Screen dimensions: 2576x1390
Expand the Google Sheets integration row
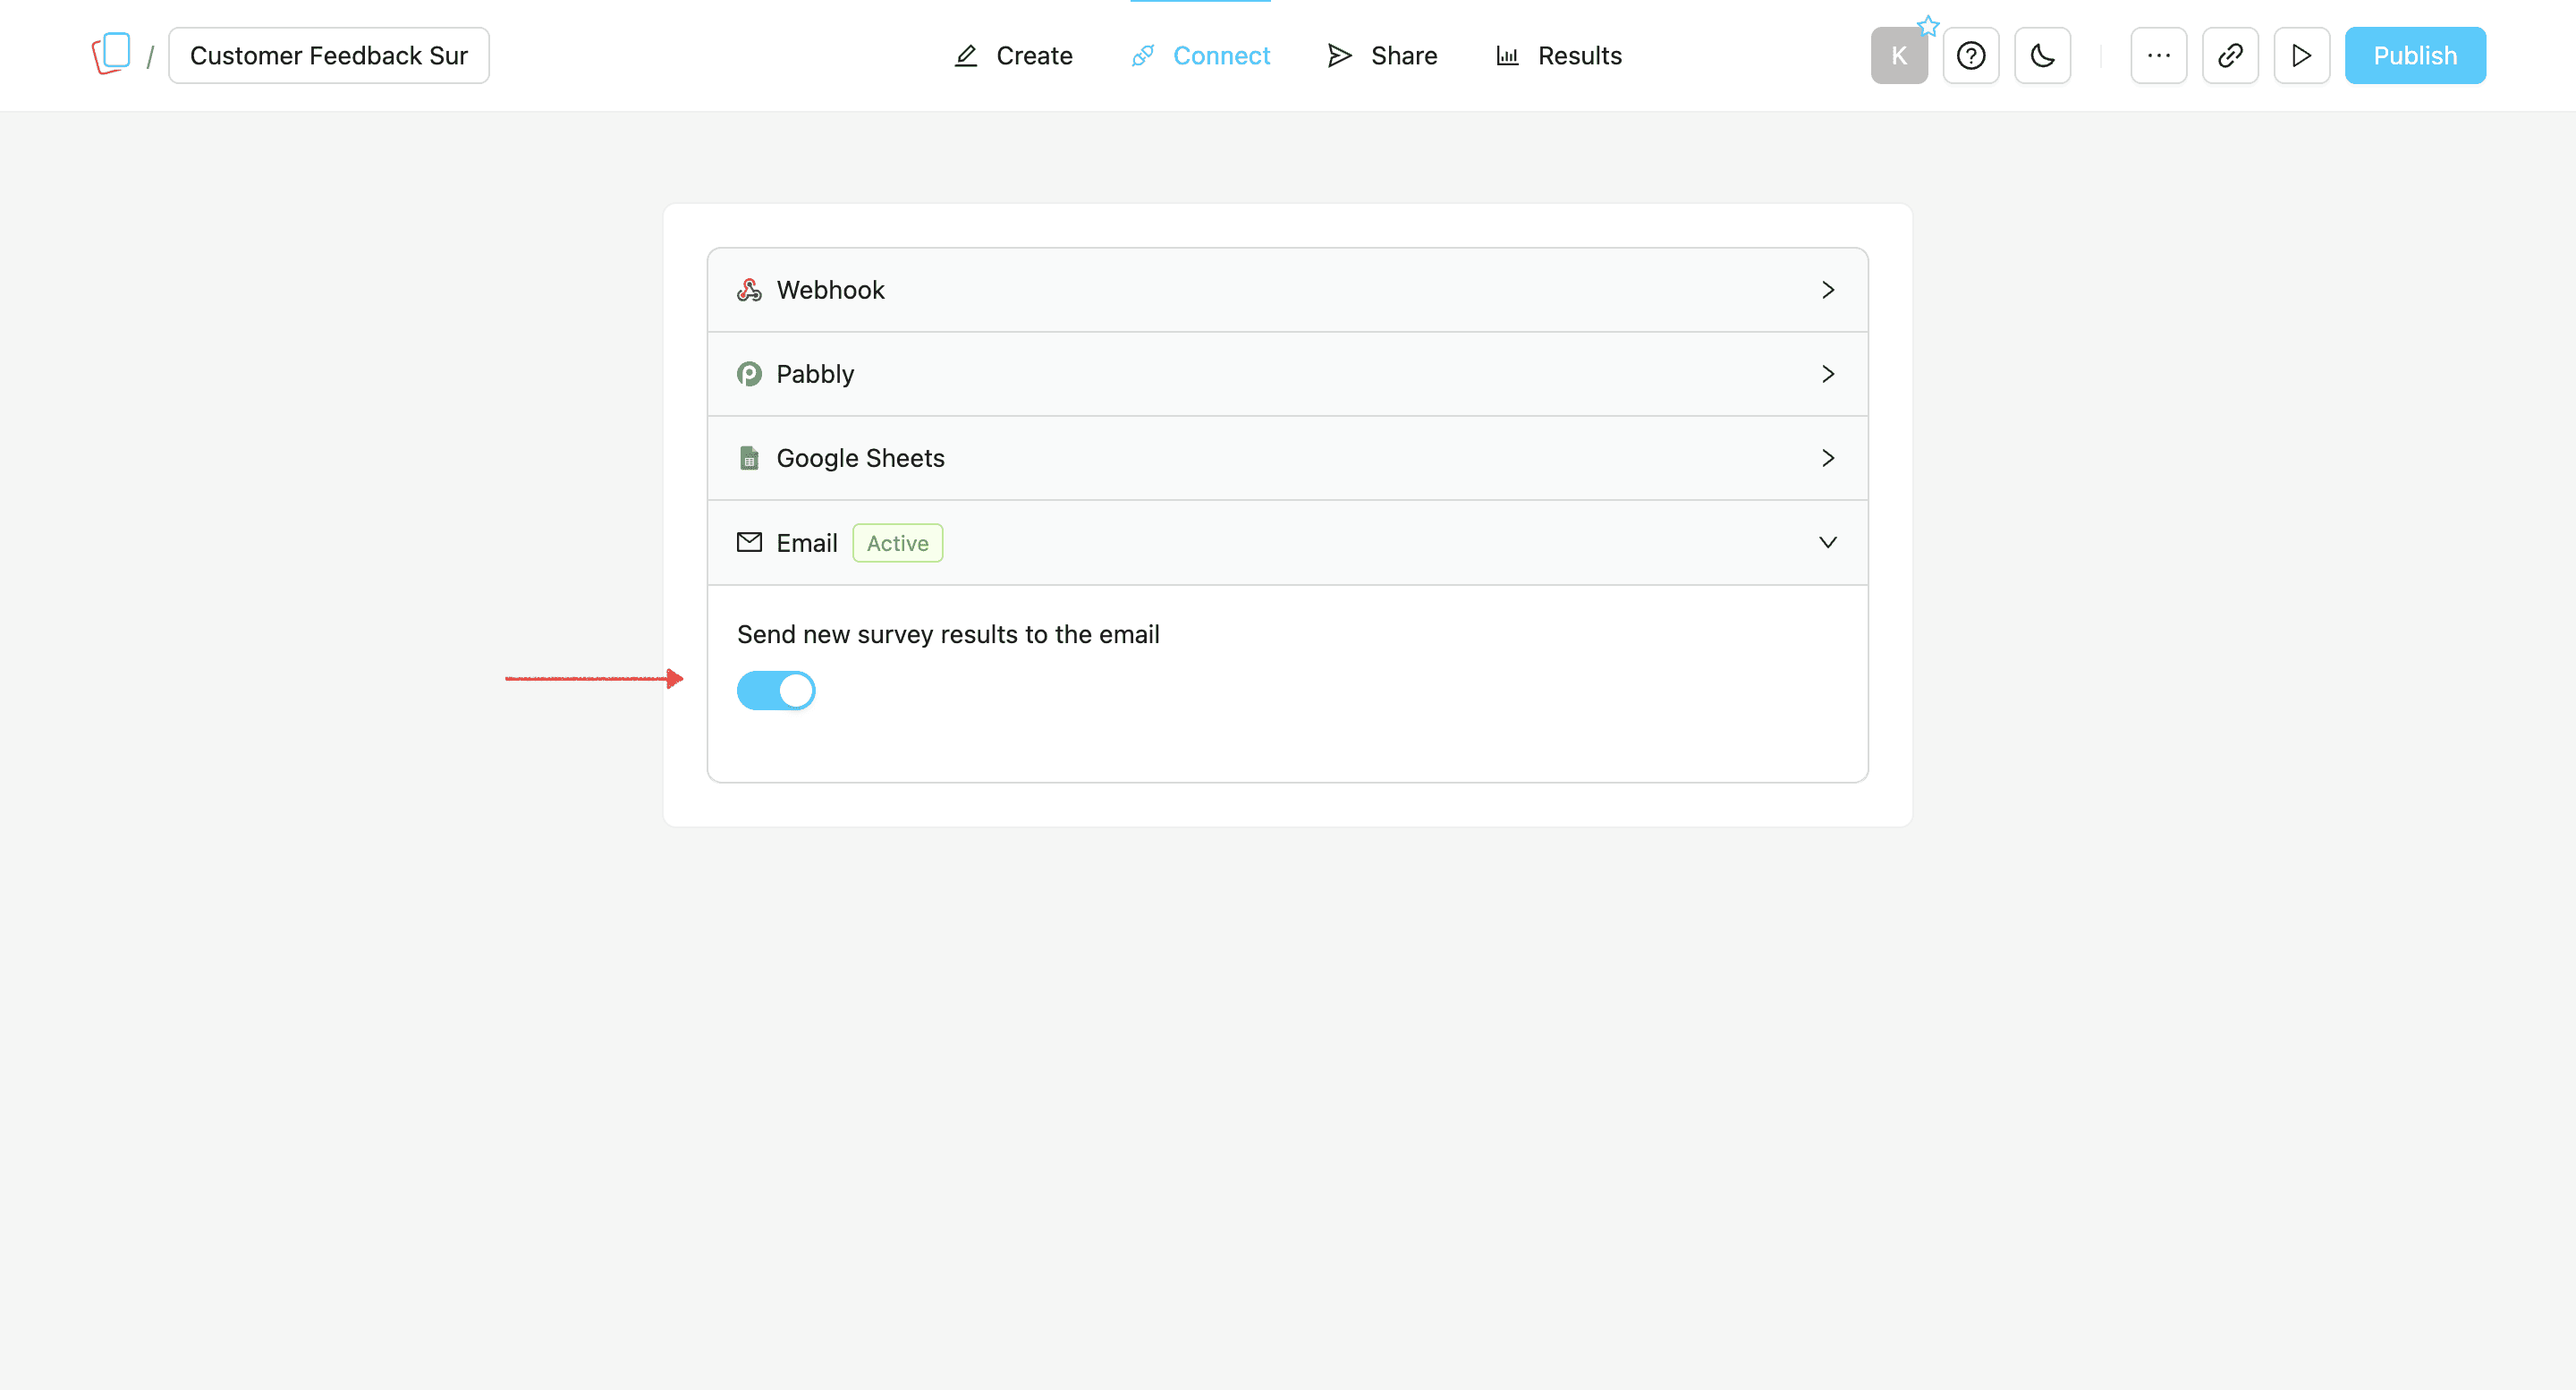click(1828, 457)
